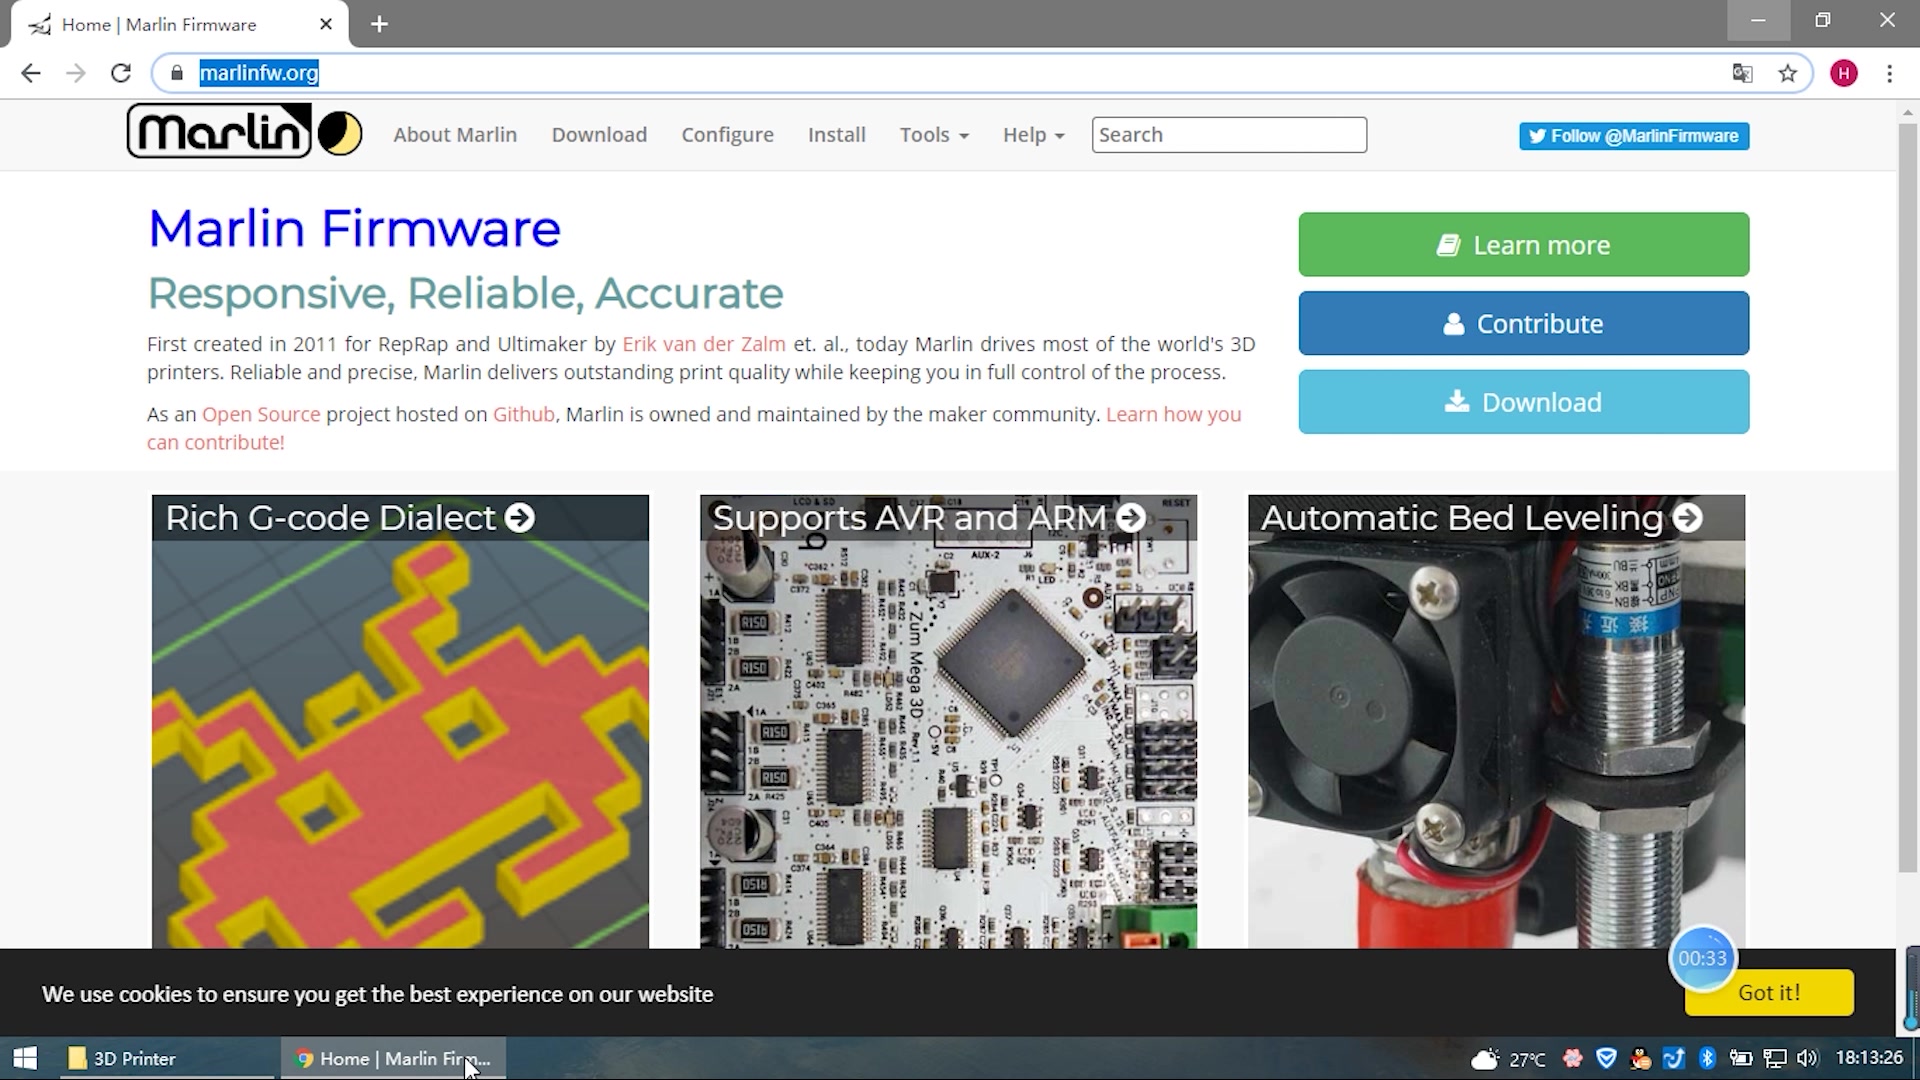The width and height of the screenshot is (1920, 1080).
Task: Open the Windows Start menu
Action: (25, 1058)
